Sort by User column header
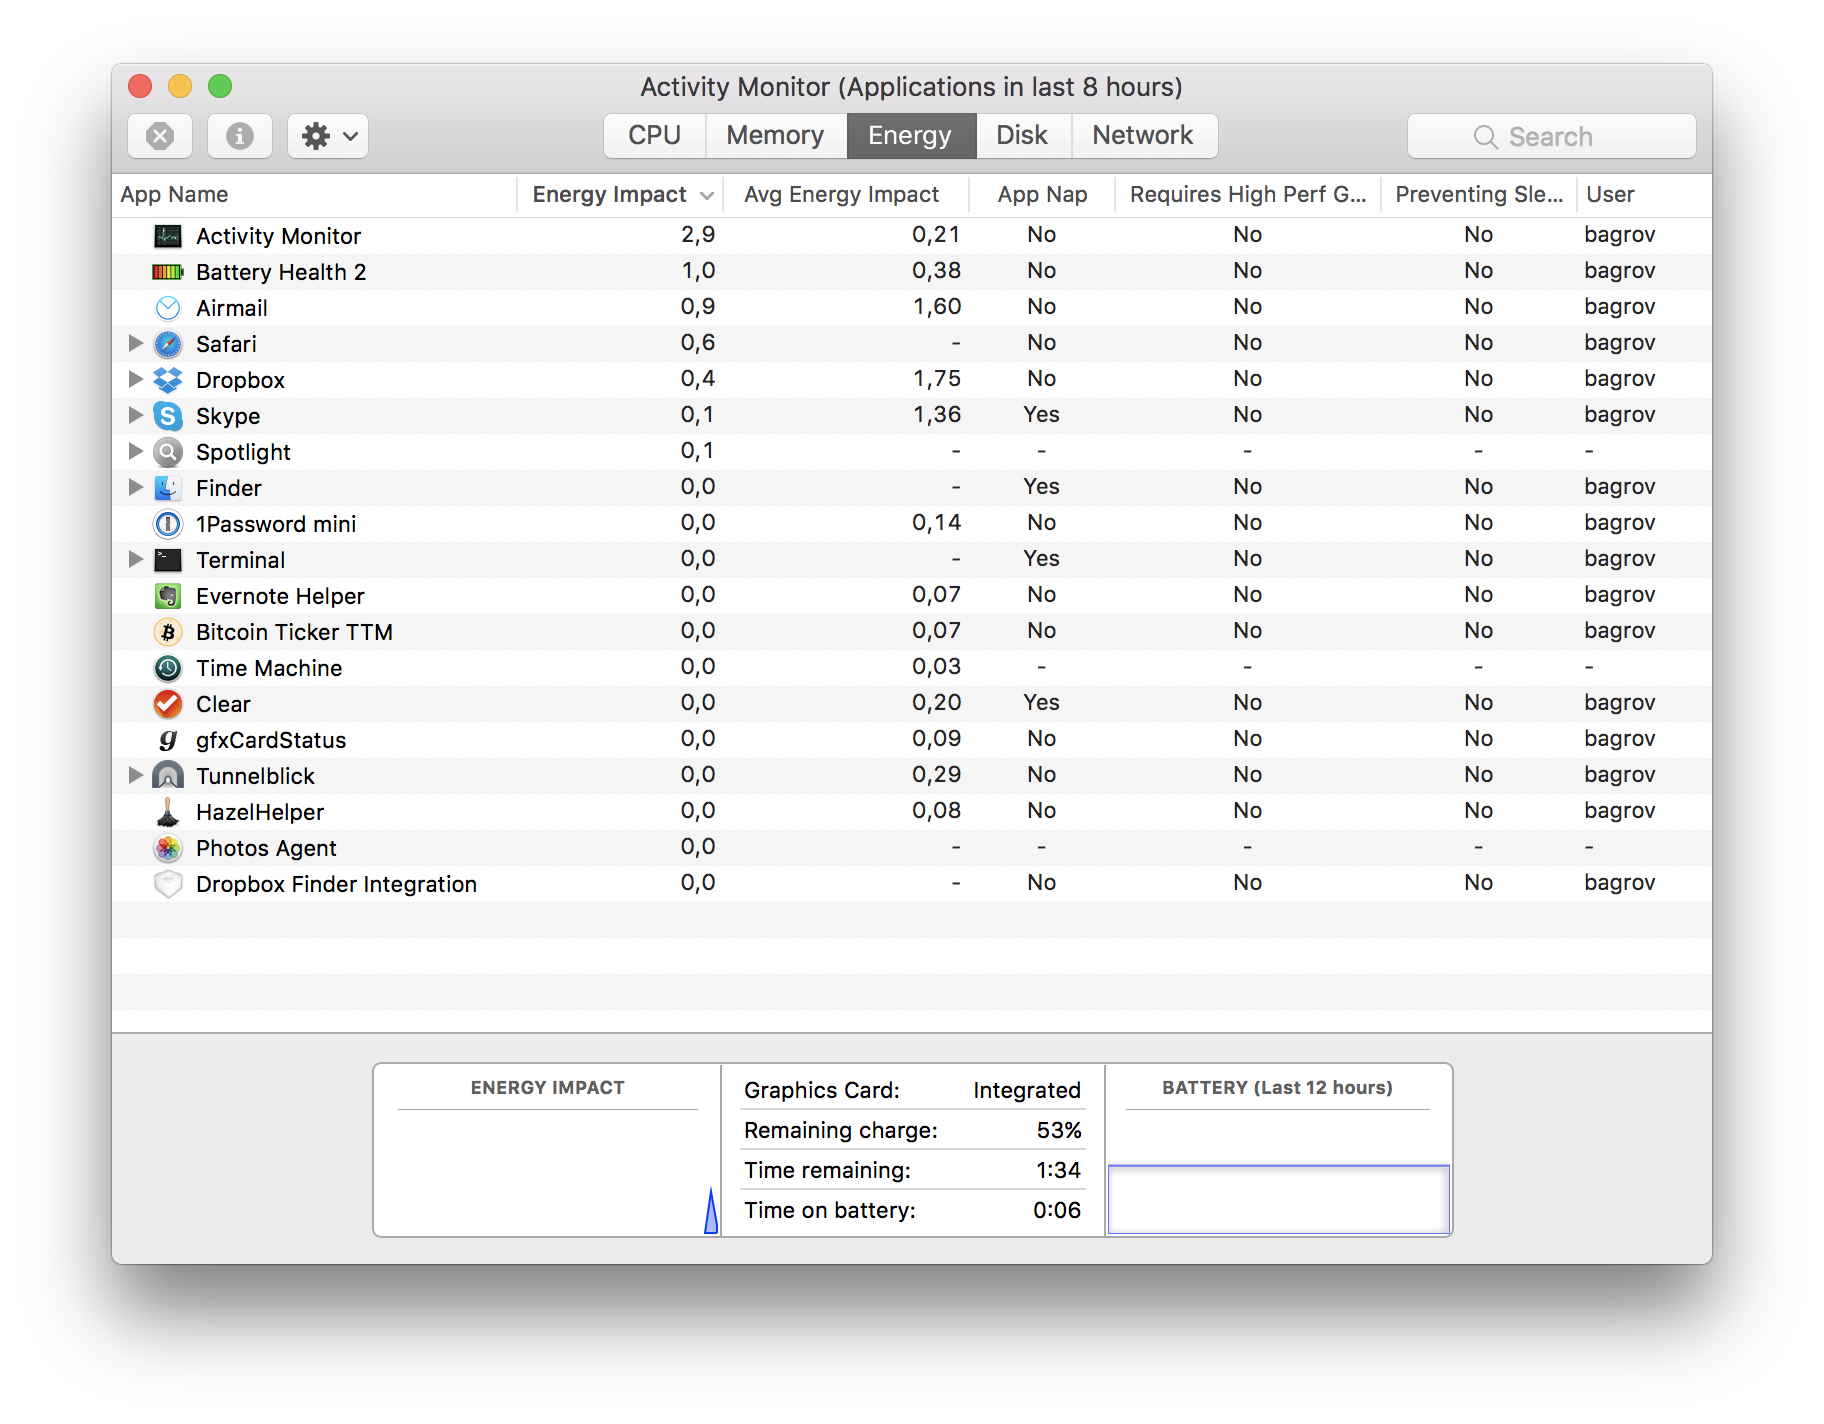 (x=1644, y=195)
